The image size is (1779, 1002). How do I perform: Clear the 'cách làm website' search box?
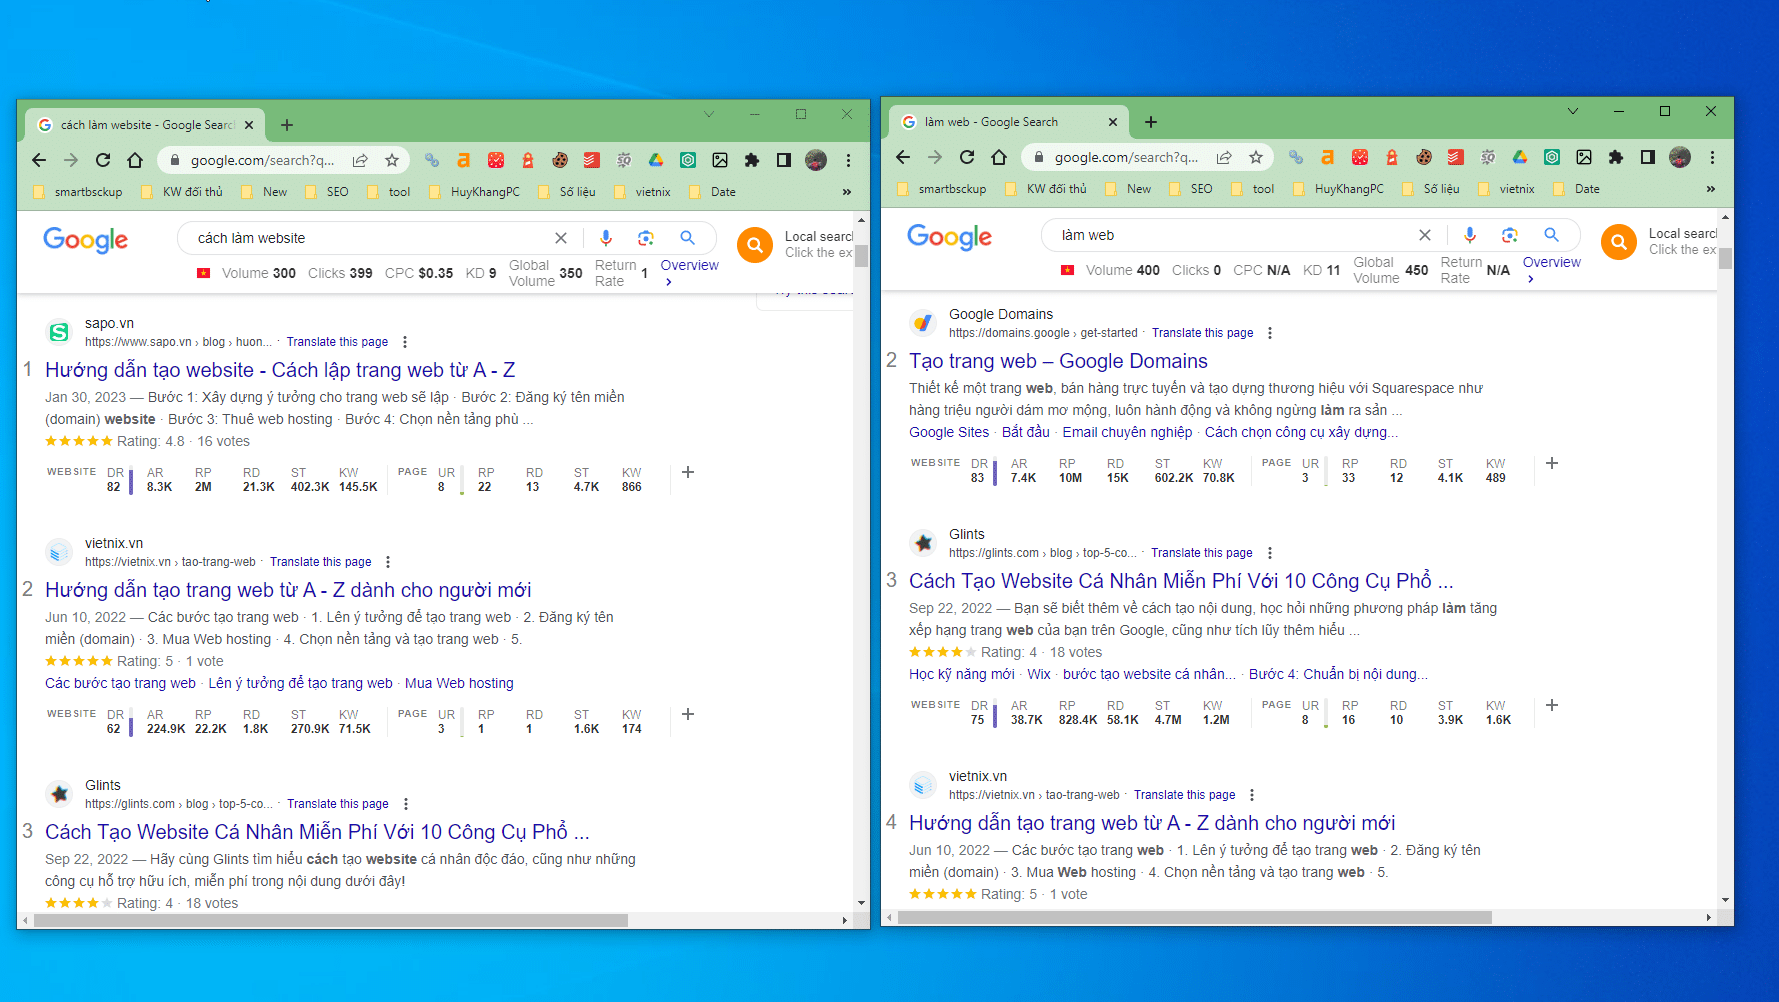click(561, 238)
